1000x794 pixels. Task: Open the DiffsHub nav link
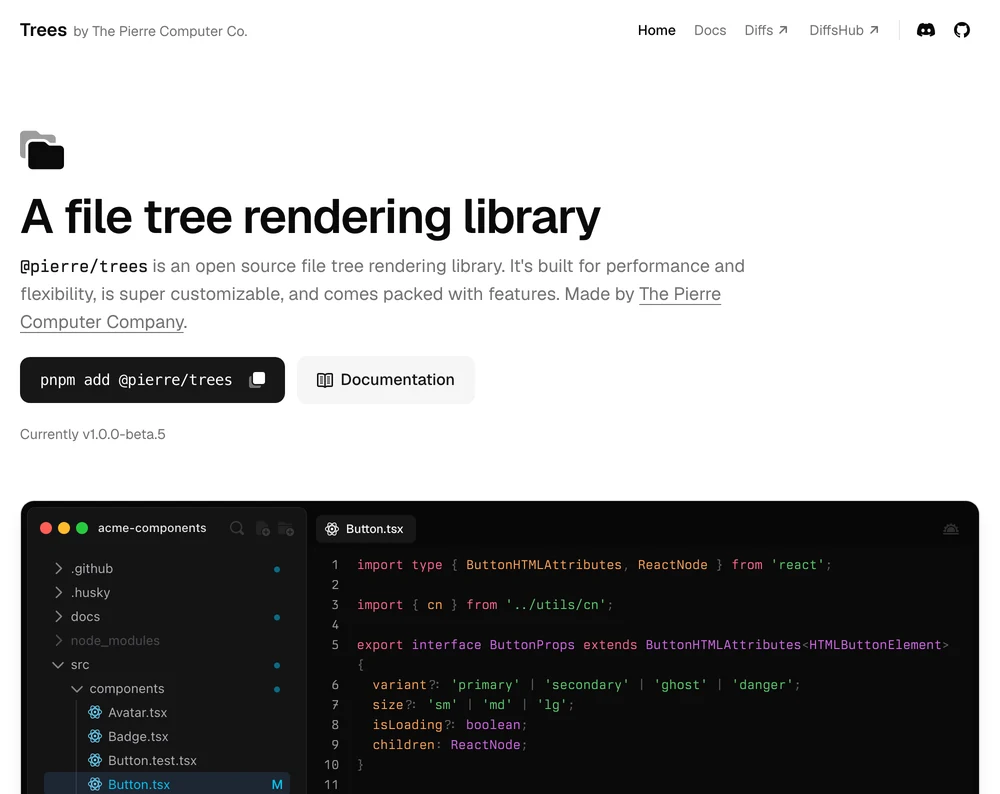coord(844,30)
